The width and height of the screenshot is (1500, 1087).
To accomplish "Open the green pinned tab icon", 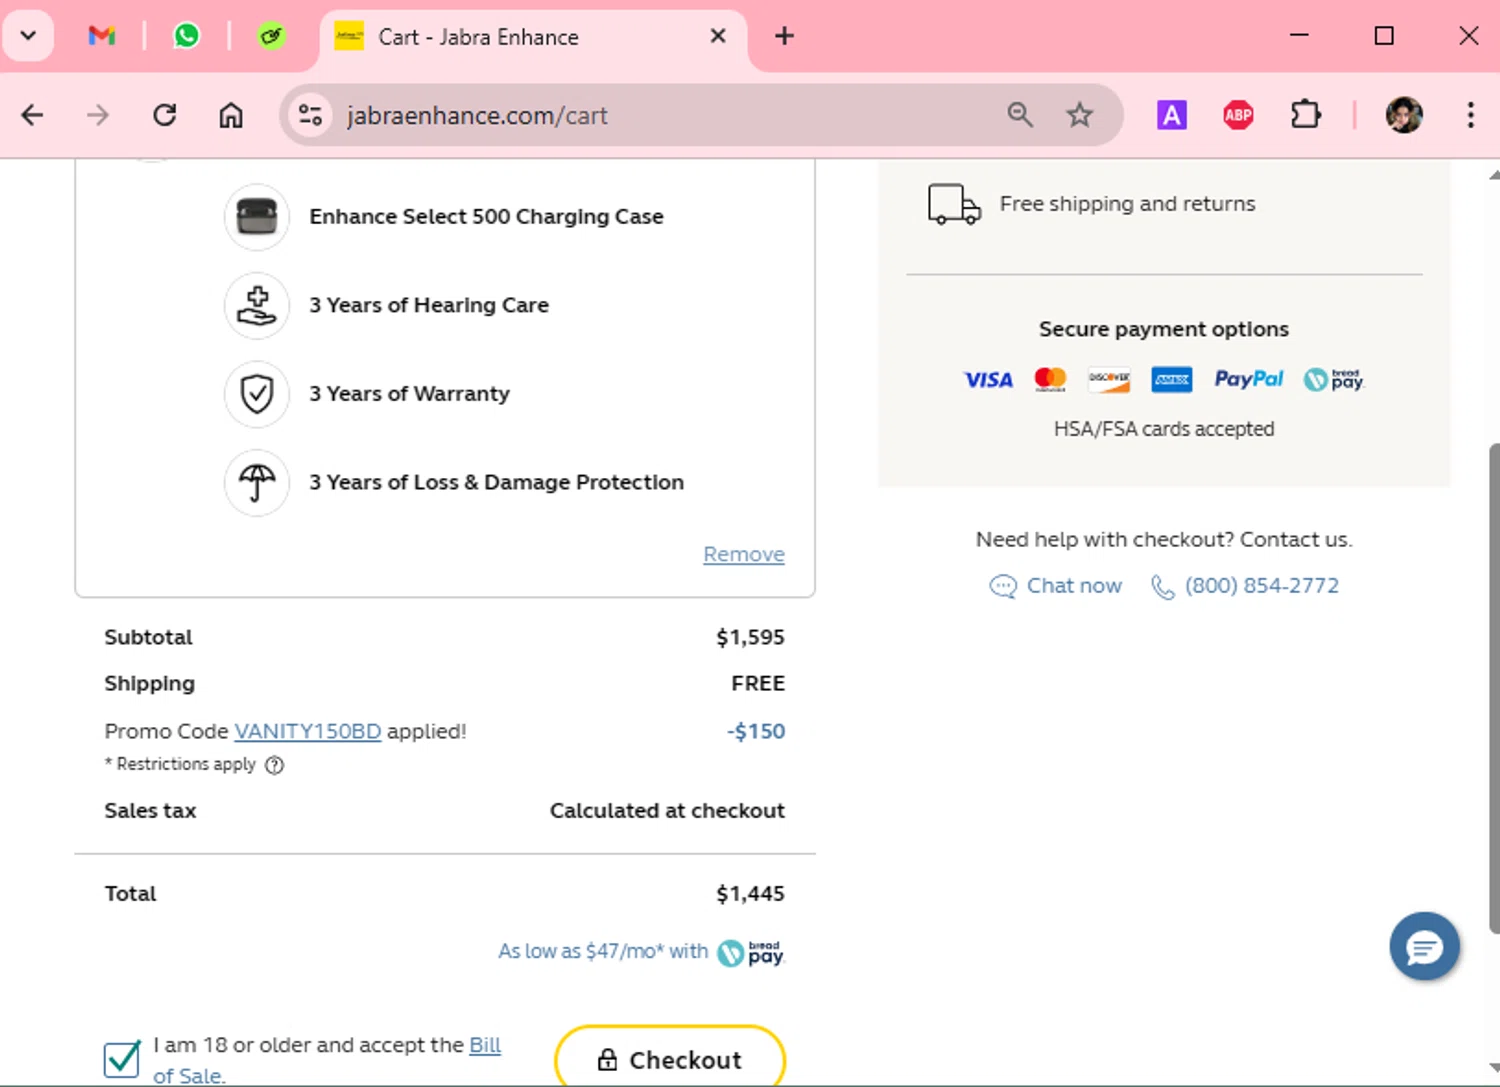I will click(x=271, y=37).
